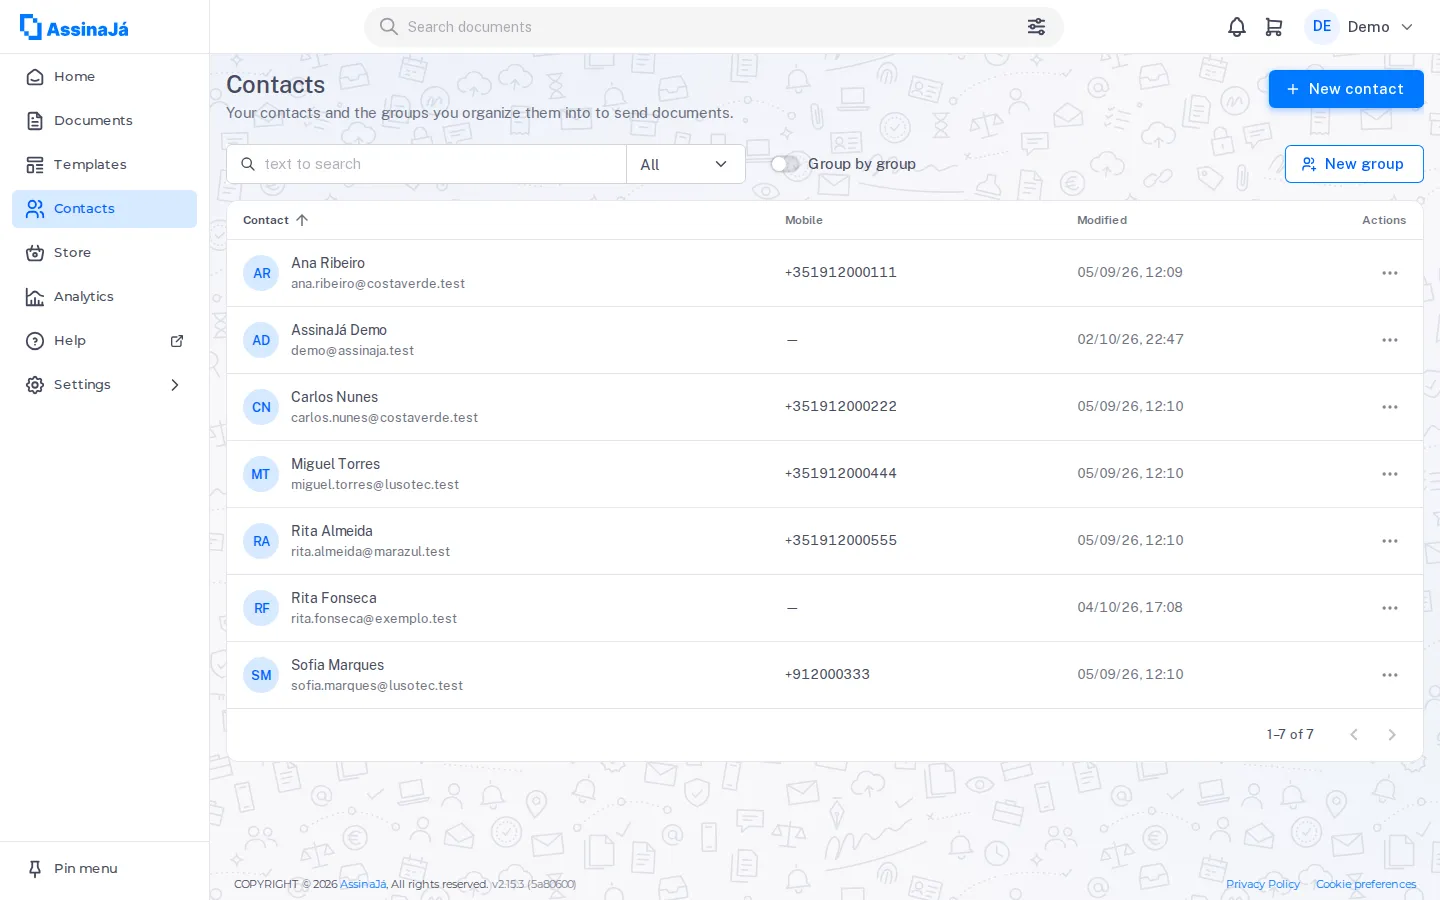The width and height of the screenshot is (1440, 900).
Task: Open actions menu for AssinaJá Demo
Action: pyautogui.click(x=1390, y=340)
